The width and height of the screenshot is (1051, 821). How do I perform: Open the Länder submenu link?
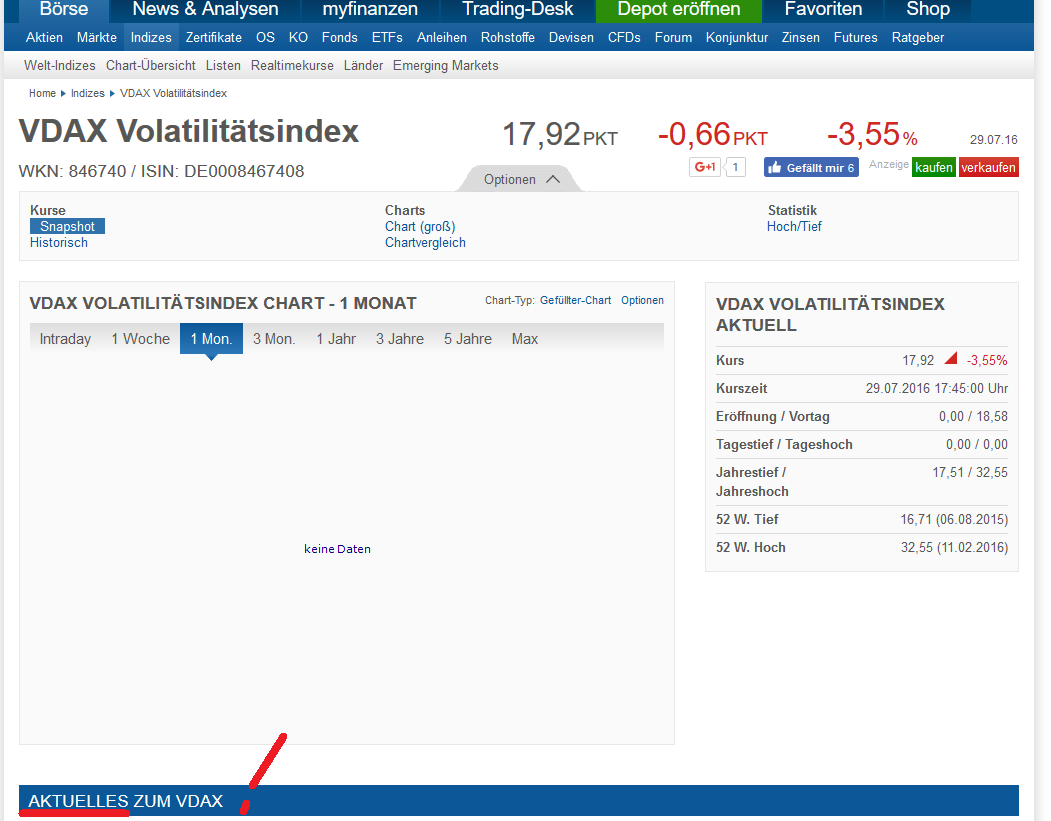[x=363, y=66]
